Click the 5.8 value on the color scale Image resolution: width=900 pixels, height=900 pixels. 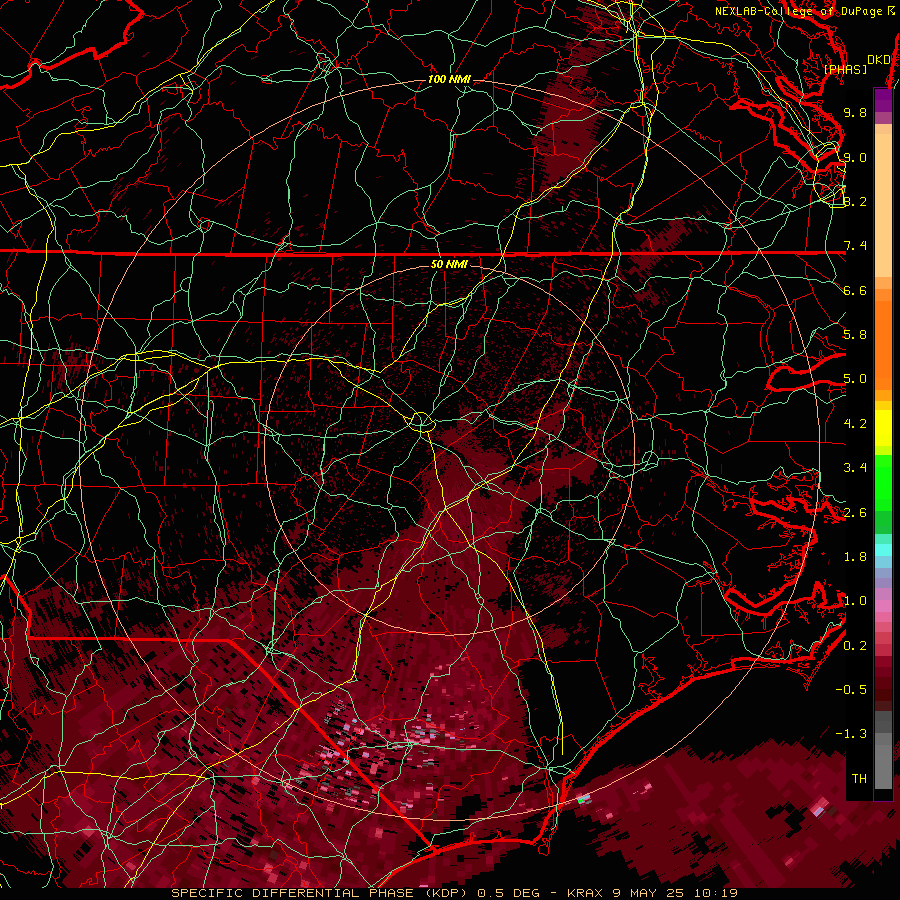855,335
